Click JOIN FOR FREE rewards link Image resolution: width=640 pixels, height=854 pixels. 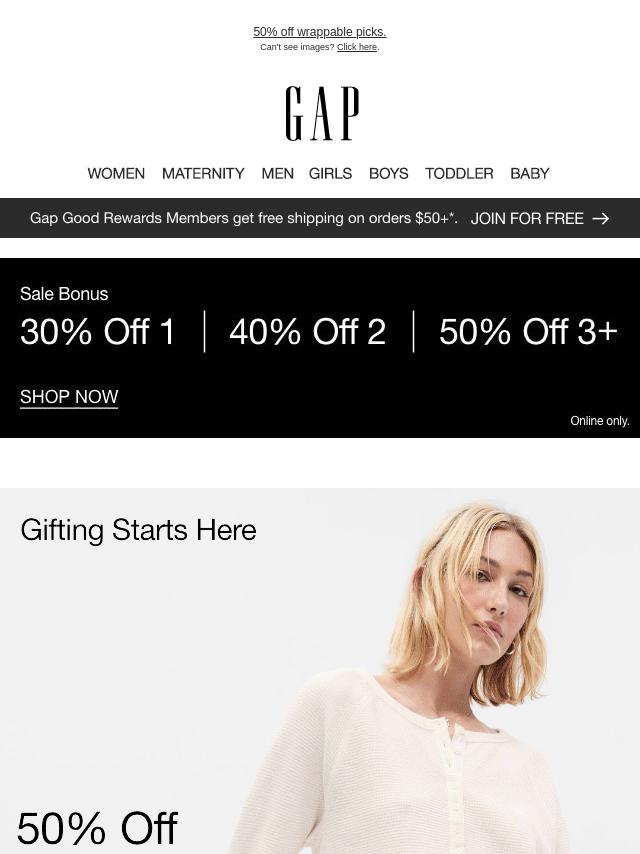pyautogui.click(x=527, y=218)
